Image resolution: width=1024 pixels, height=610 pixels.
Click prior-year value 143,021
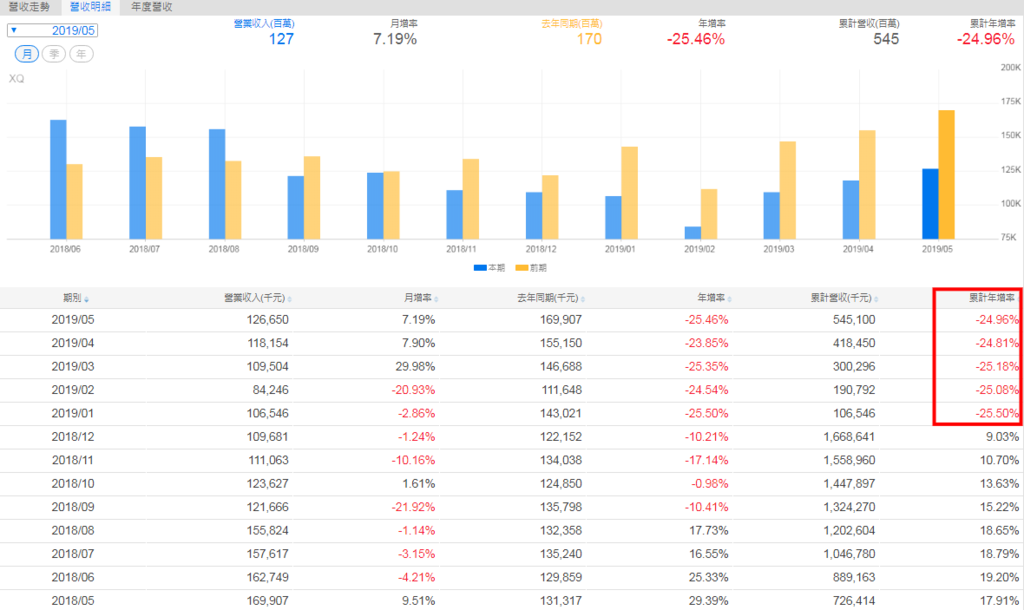561,414
